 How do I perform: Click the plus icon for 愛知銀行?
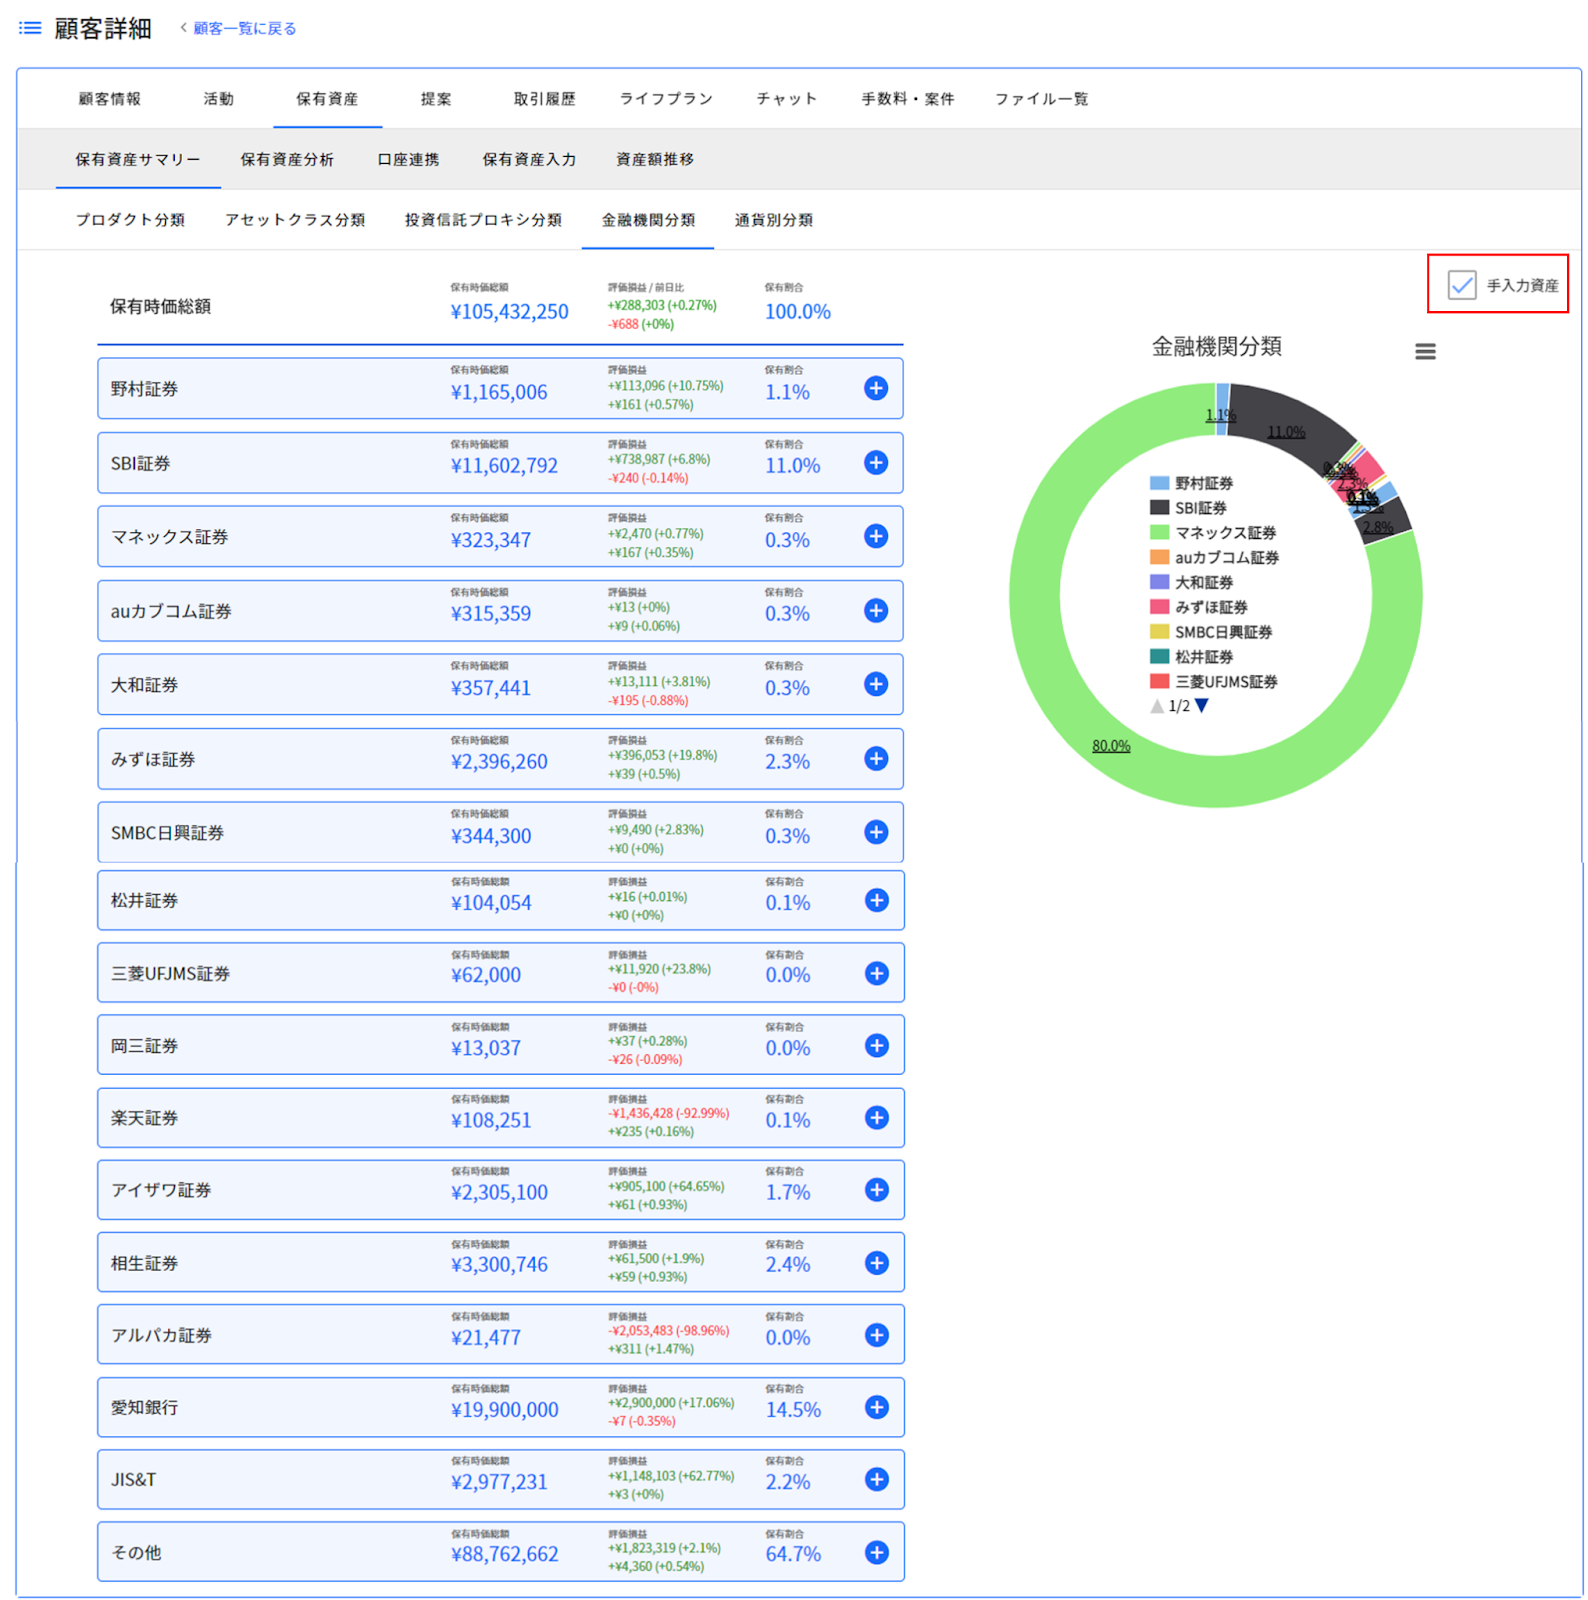click(876, 1407)
